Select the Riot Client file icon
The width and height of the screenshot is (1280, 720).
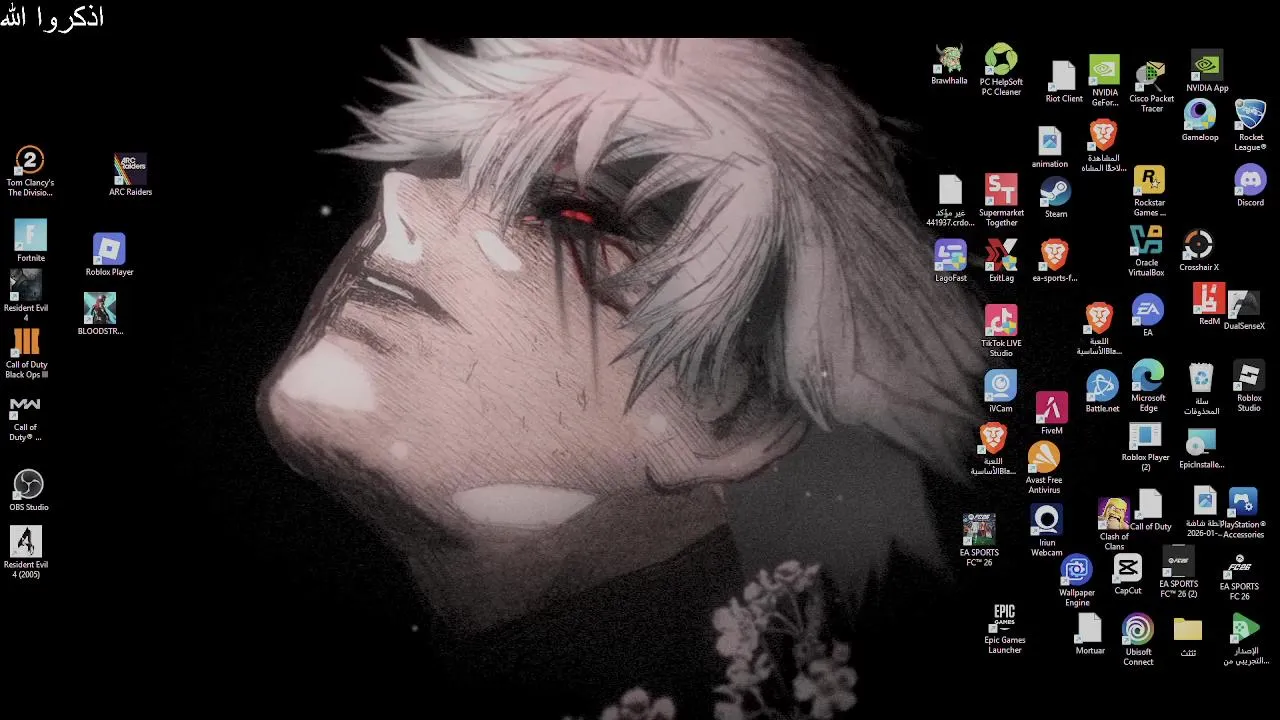point(1063,82)
